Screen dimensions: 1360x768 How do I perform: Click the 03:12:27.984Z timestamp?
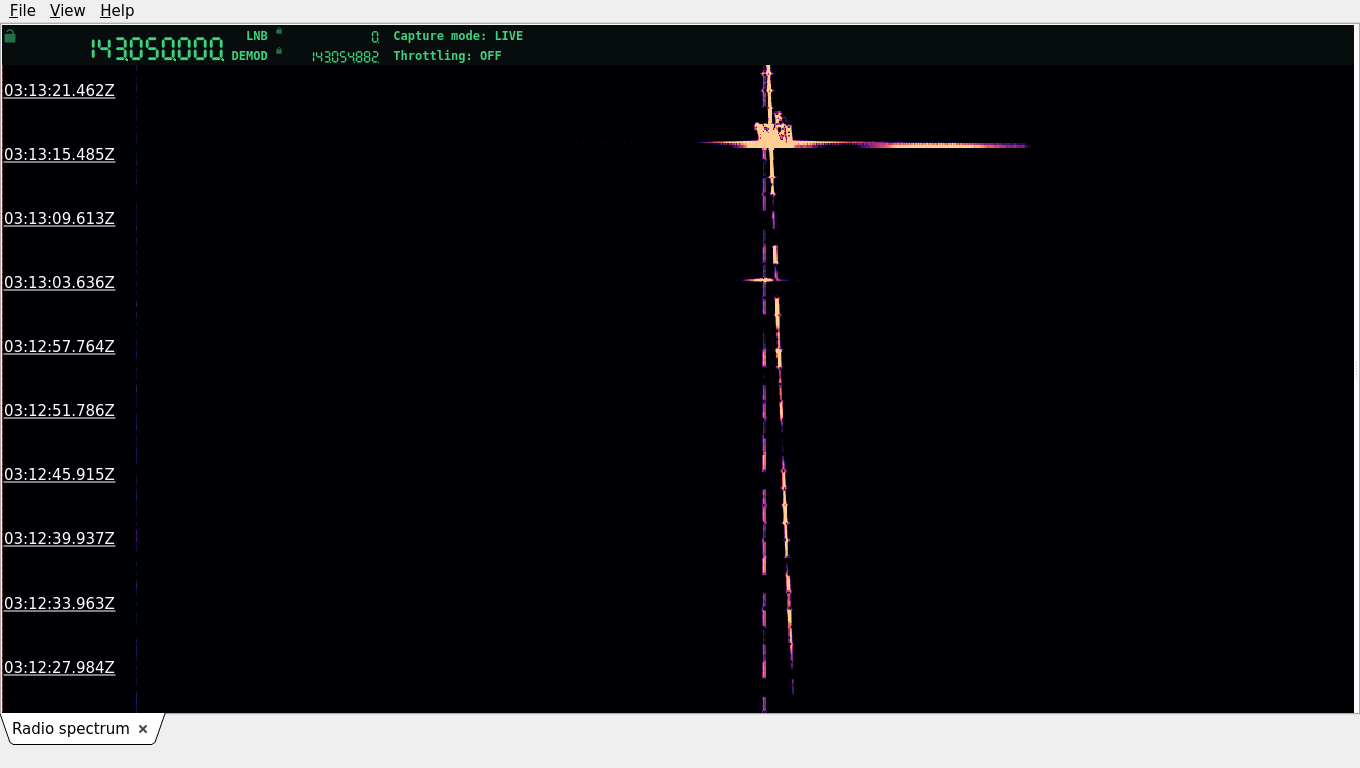click(59, 667)
